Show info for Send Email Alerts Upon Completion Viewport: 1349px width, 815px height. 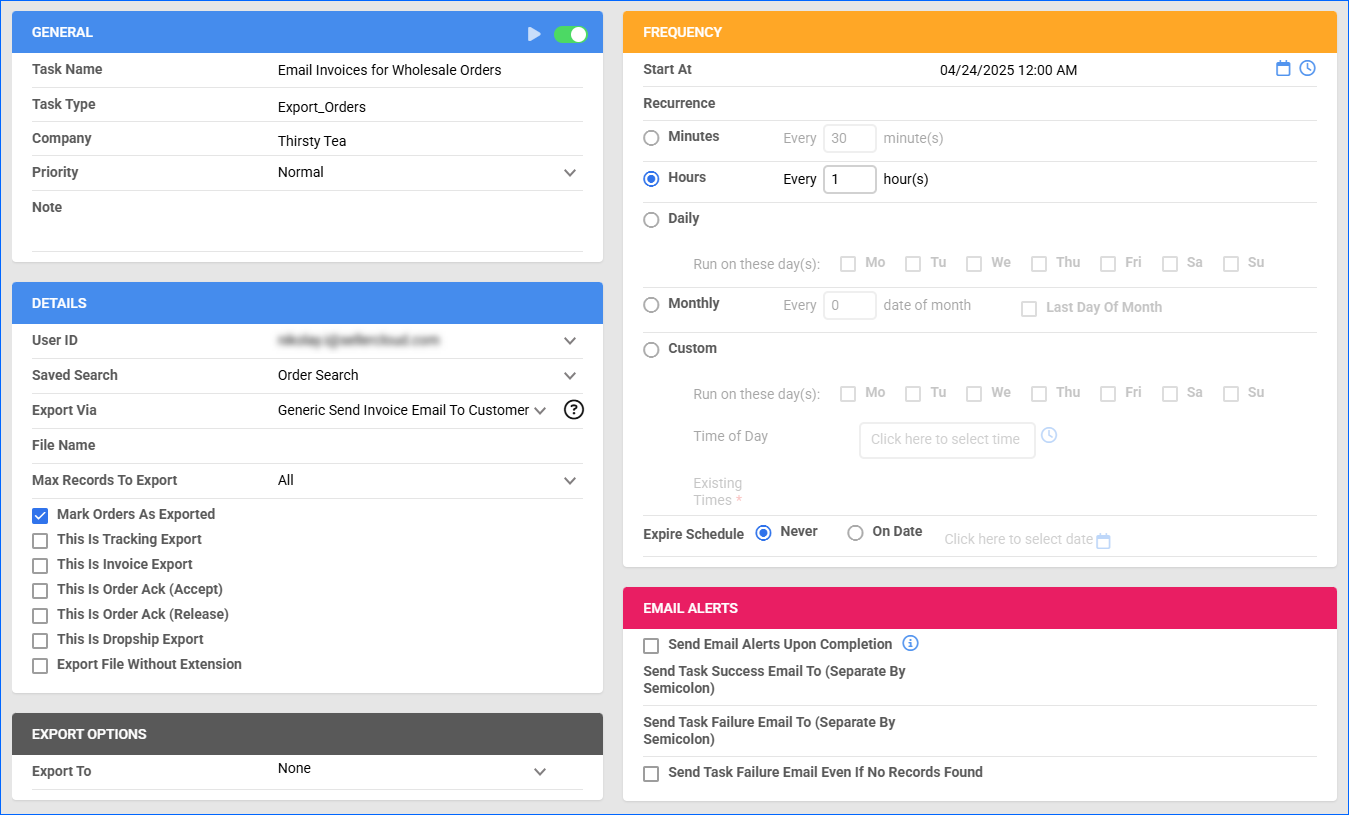point(910,643)
